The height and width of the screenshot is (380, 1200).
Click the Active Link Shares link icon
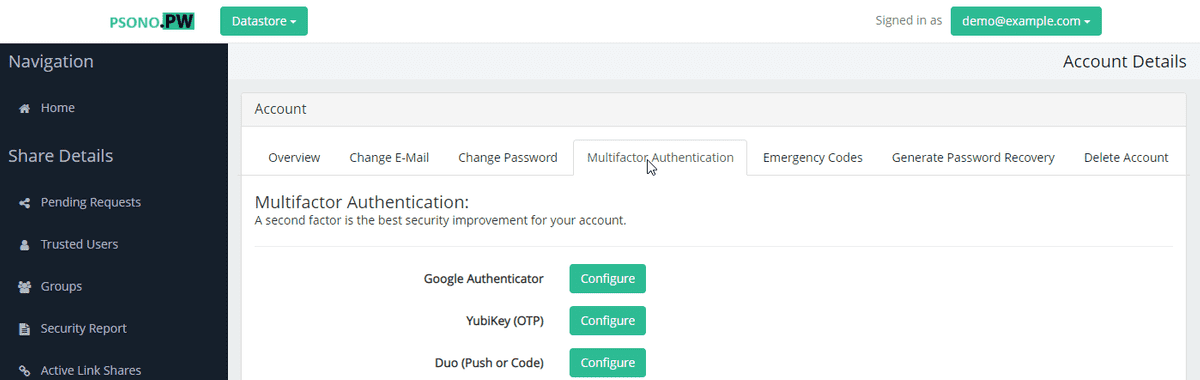(x=24, y=370)
